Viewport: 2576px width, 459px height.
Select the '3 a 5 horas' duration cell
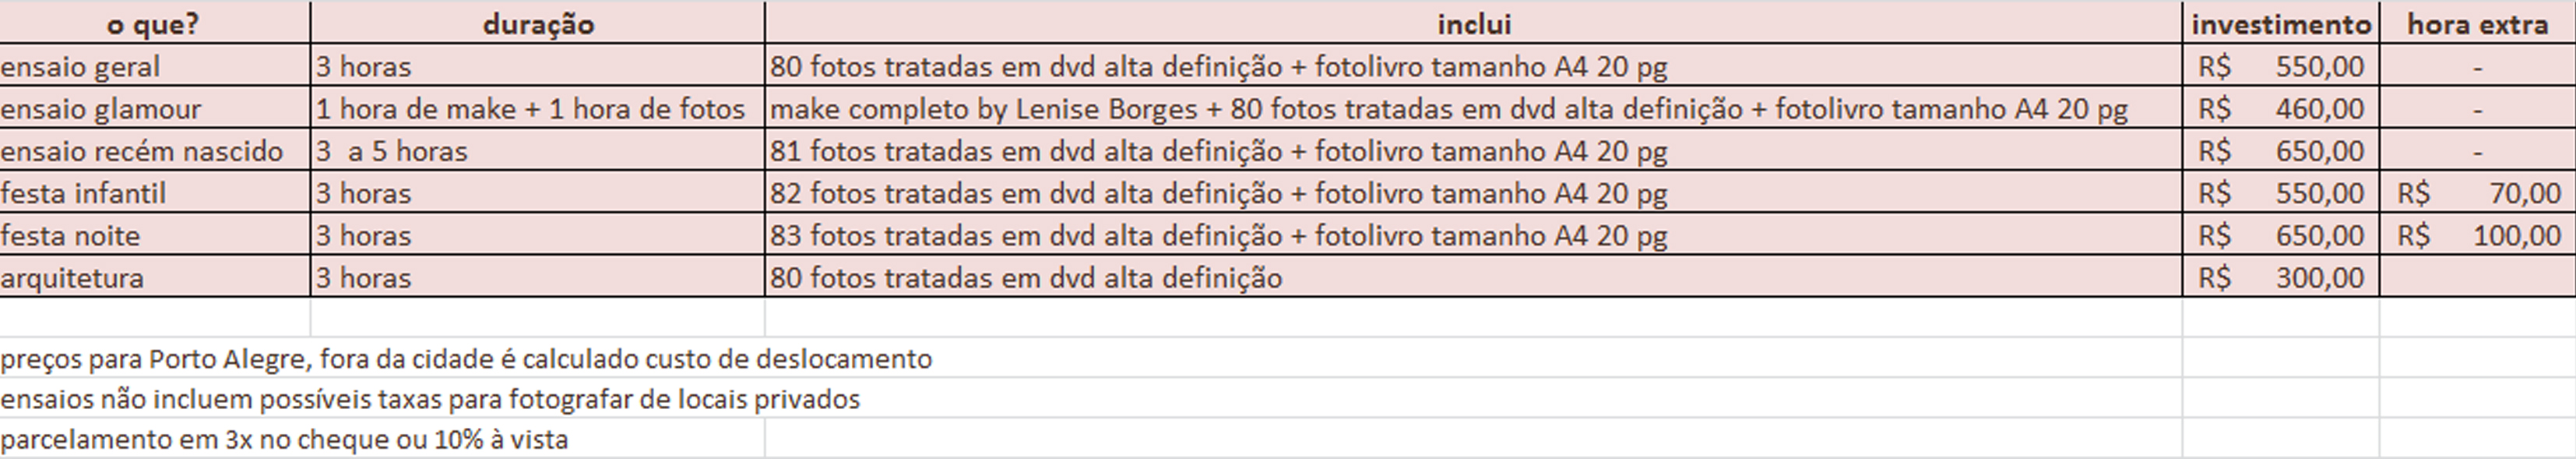pyautogui.click(x=538, y=150)
